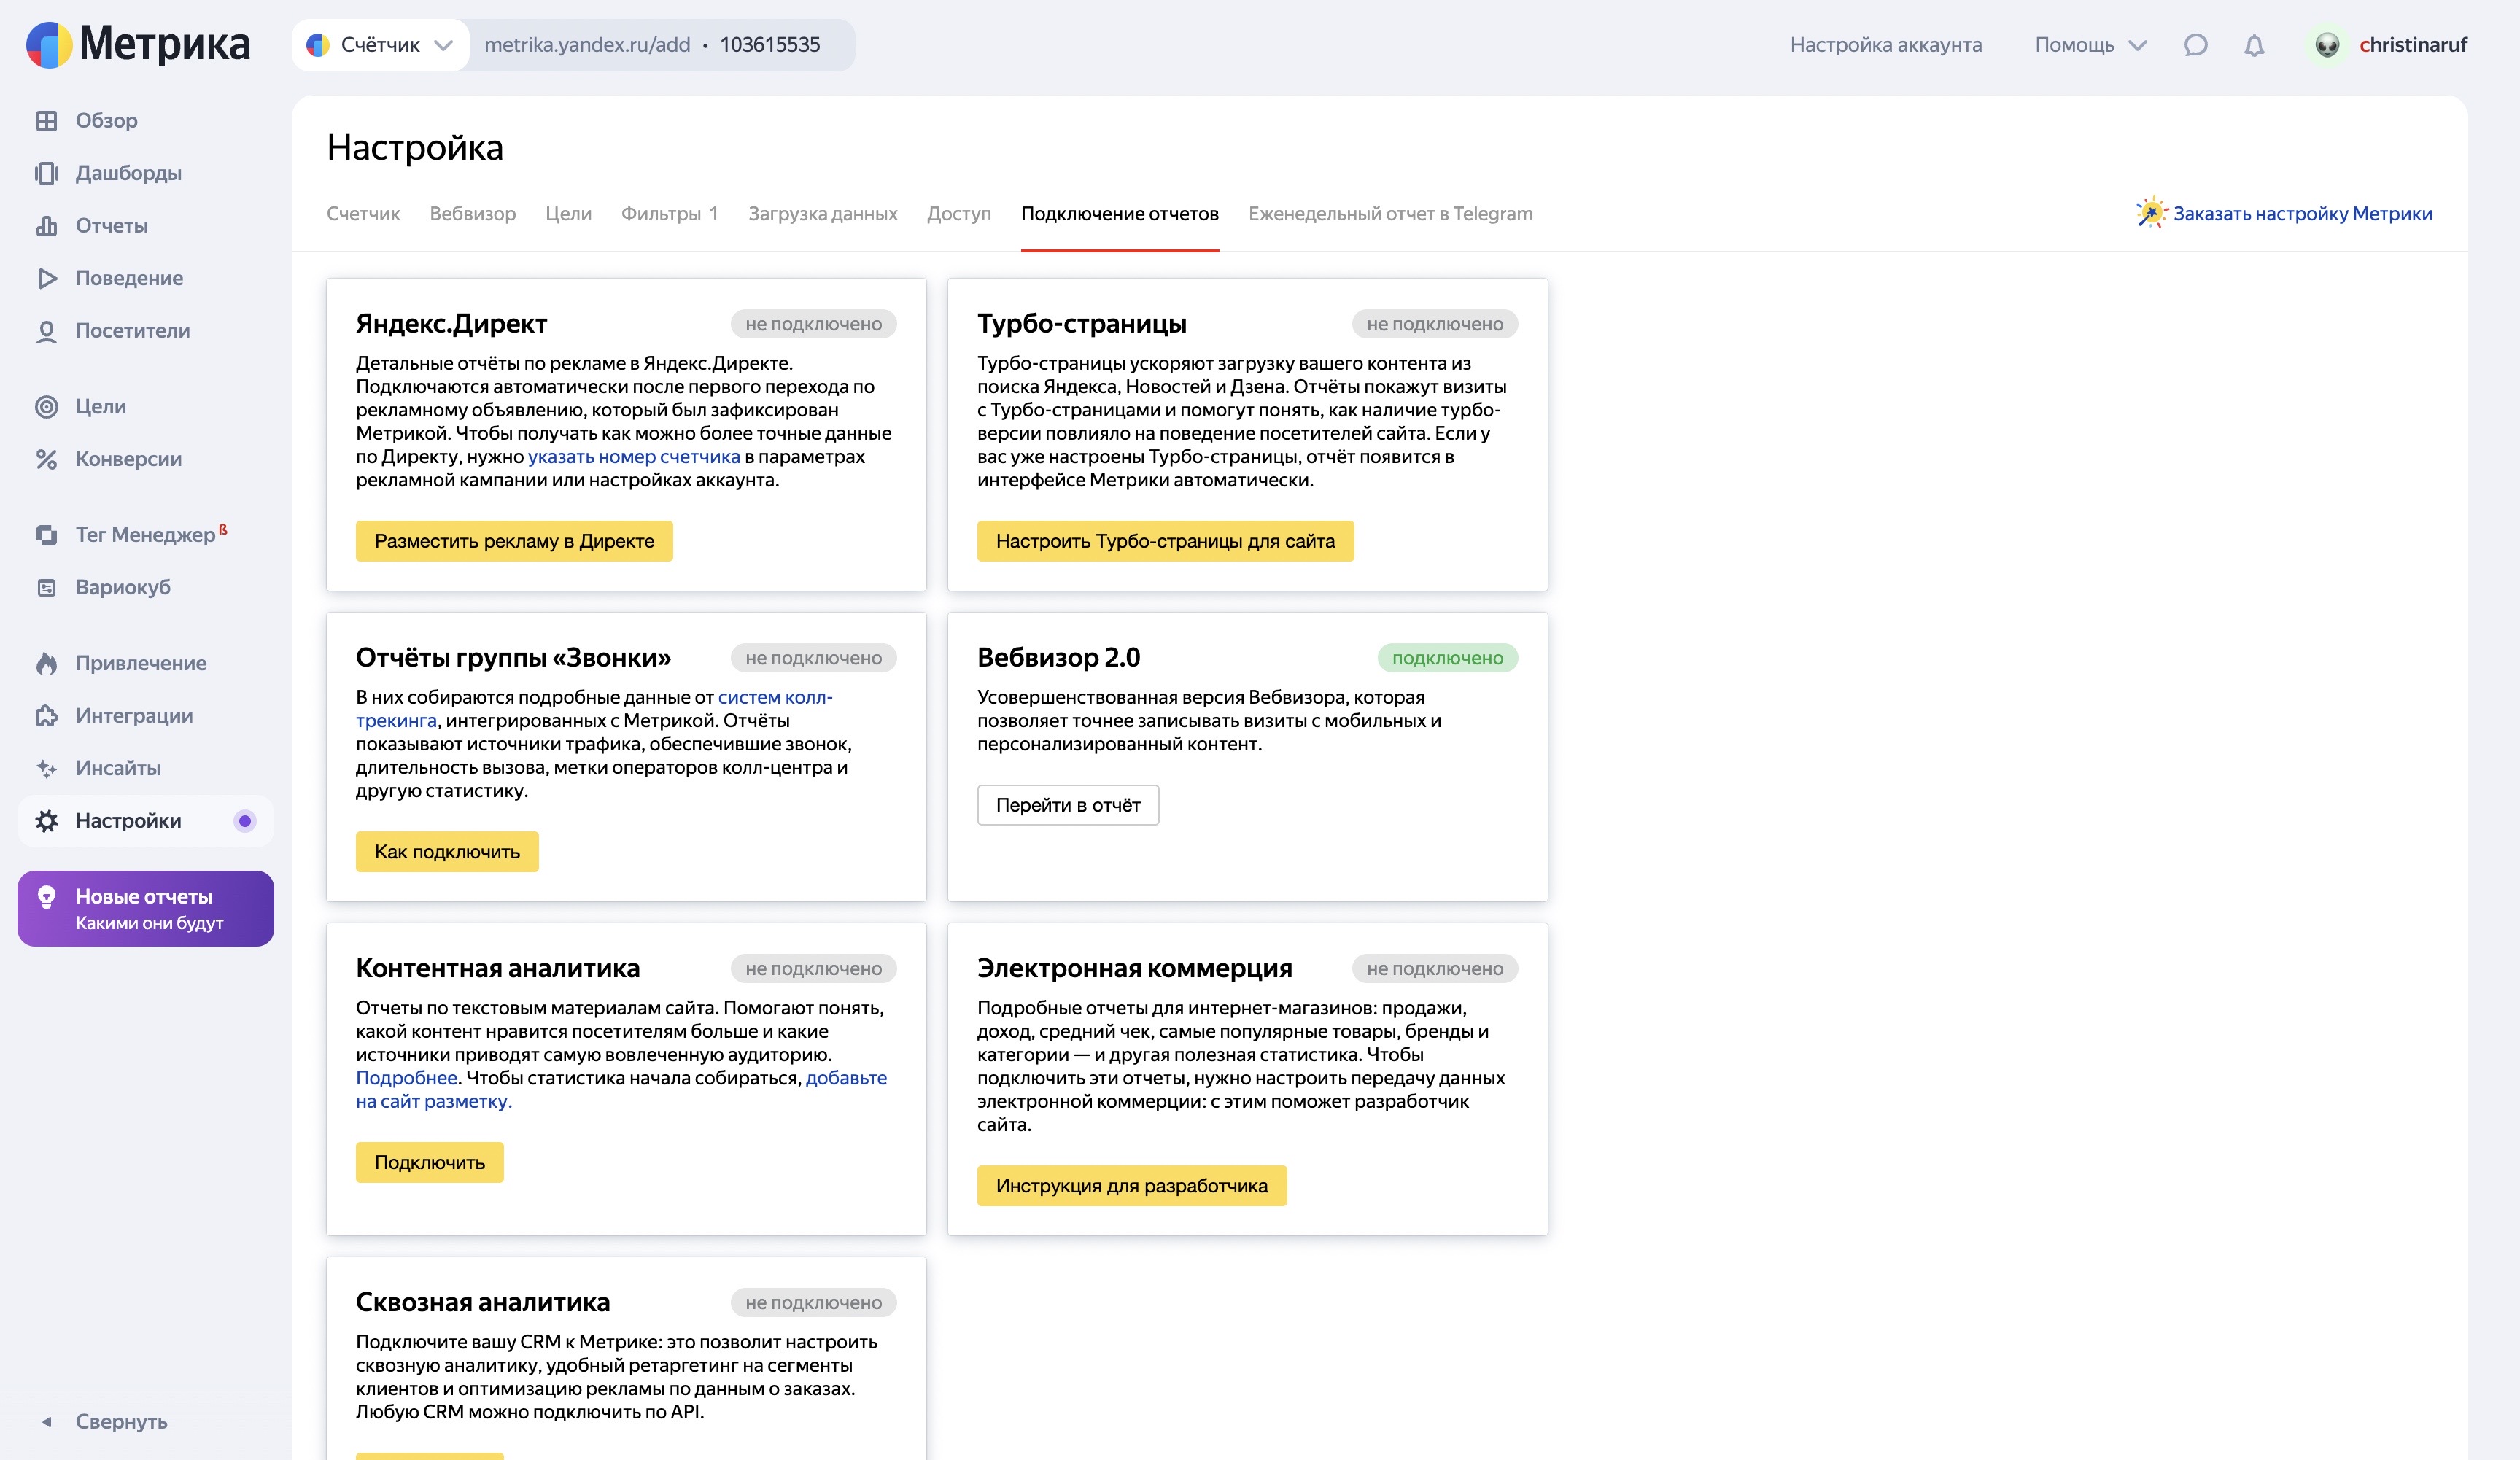The height and width of the screenshot is (1460, 2520).
Task: Switch to the Цели settings tab
Action: tap(568, 213)
